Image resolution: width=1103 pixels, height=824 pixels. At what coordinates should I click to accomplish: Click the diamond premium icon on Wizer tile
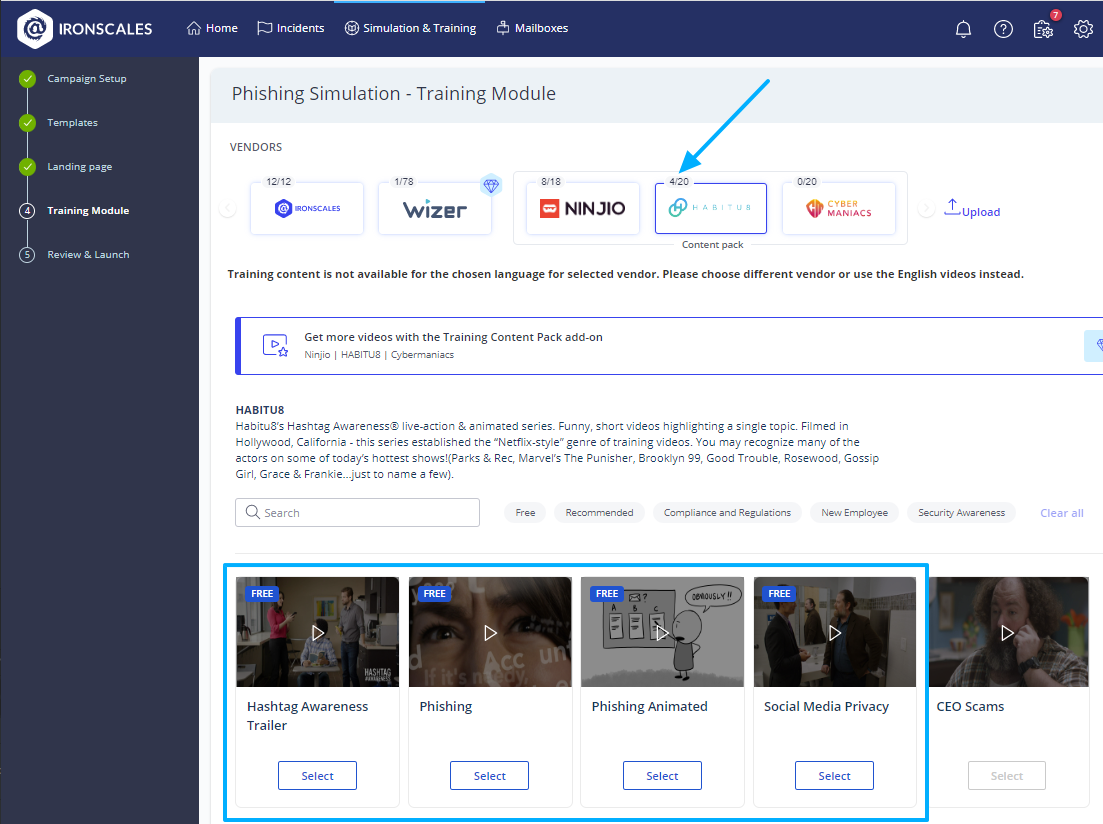coord(491,185)
